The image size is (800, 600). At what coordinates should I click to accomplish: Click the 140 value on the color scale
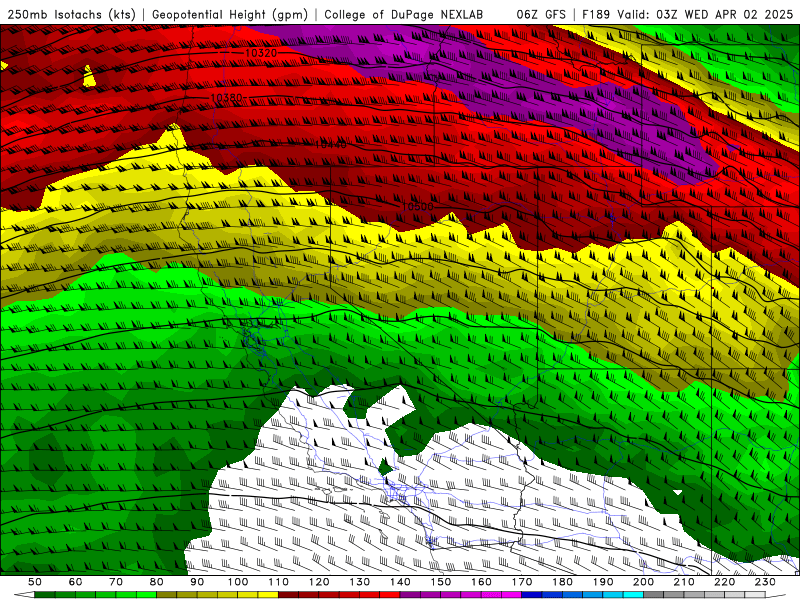point(400,582)
